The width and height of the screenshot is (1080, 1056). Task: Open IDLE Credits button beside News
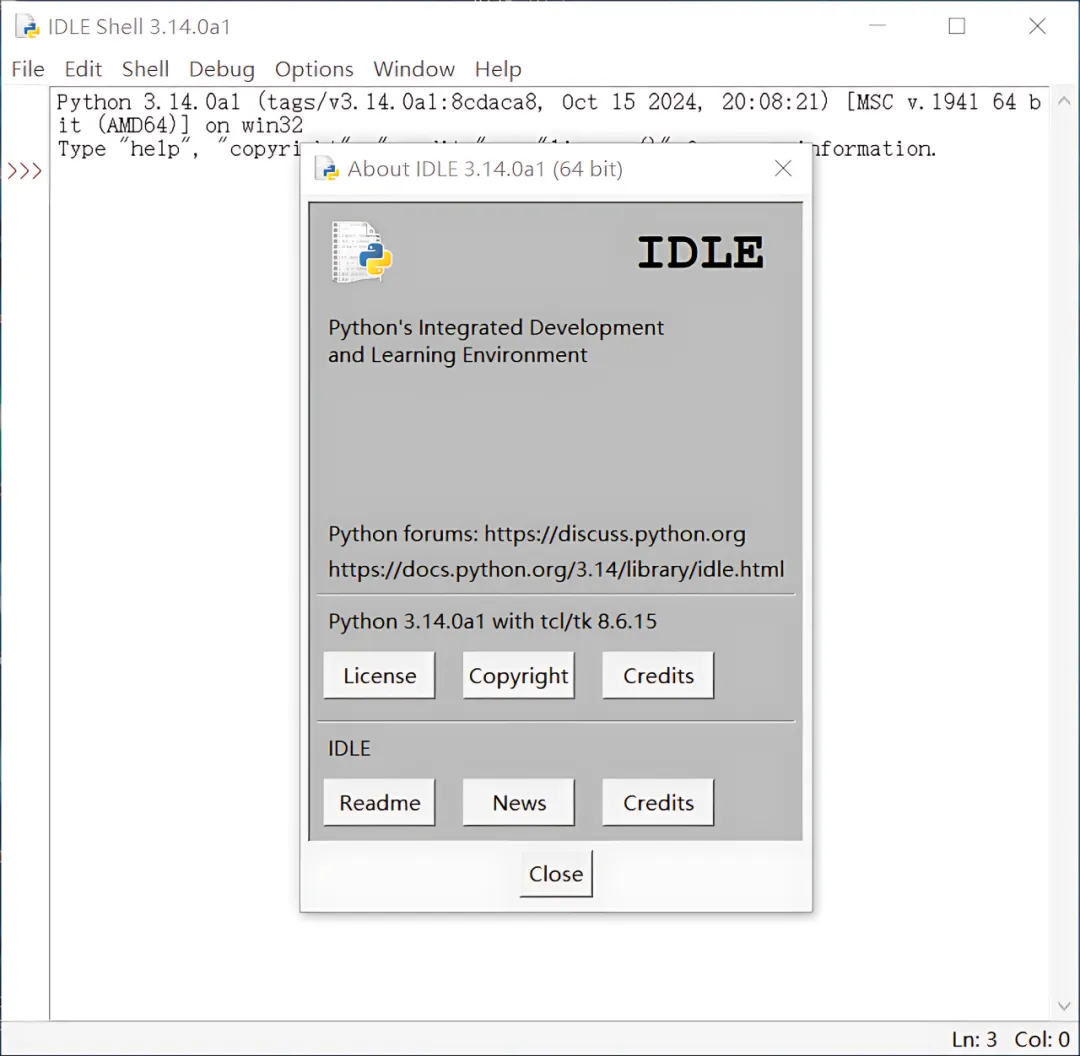(658, 803)
